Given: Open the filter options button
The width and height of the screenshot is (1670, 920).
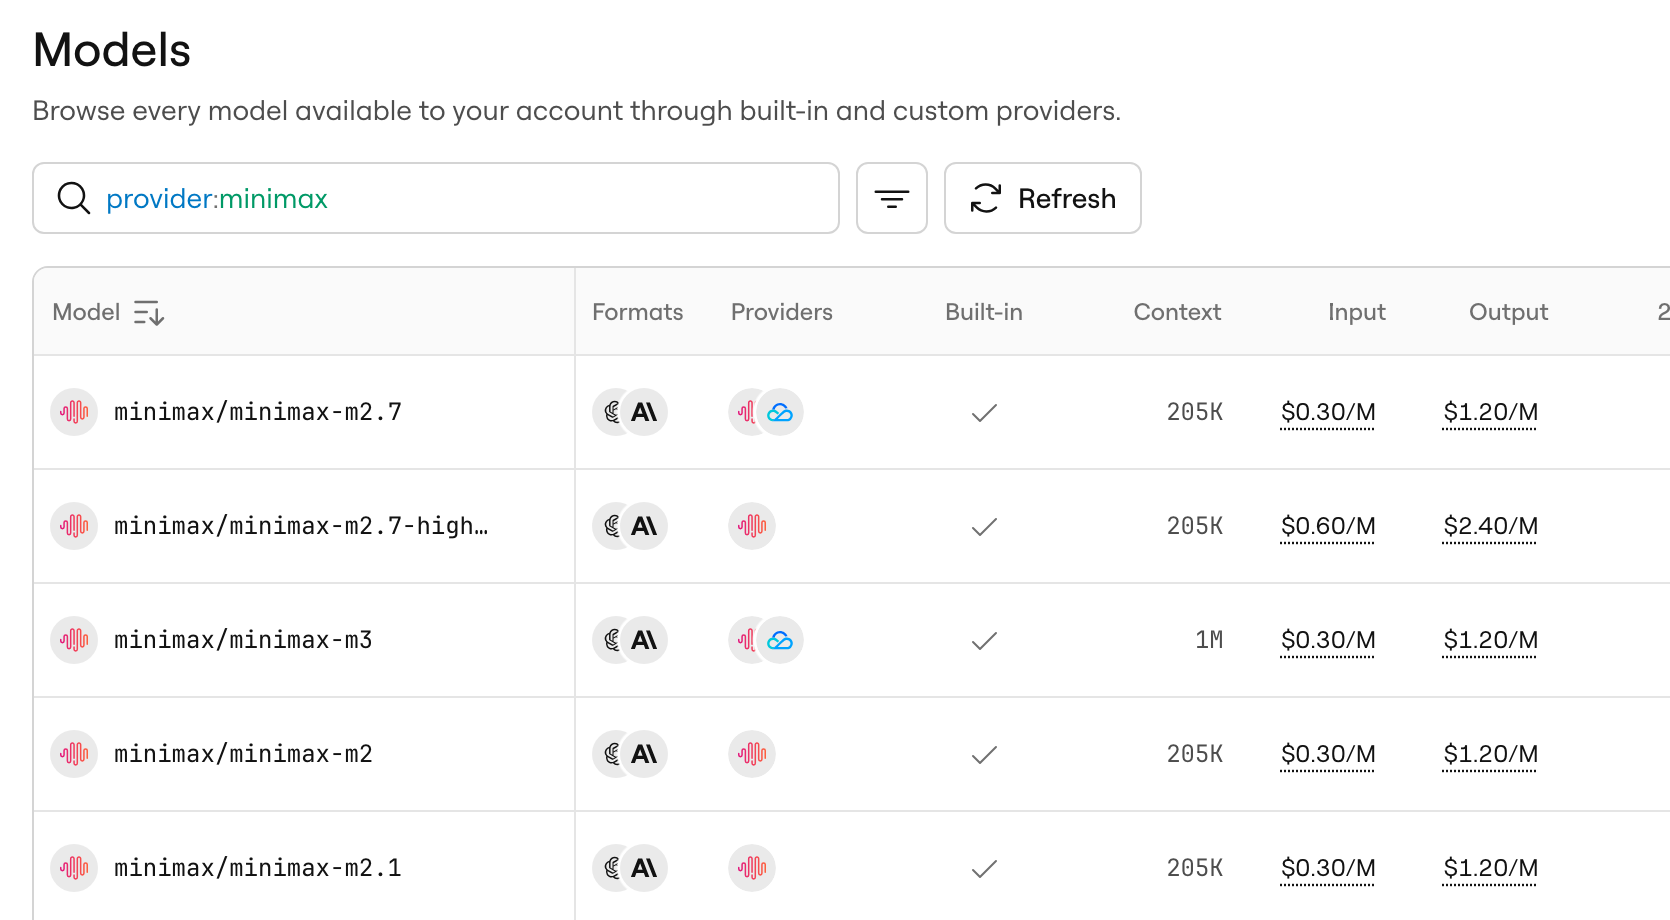Looking at the screenshot, I should point(892,198).
